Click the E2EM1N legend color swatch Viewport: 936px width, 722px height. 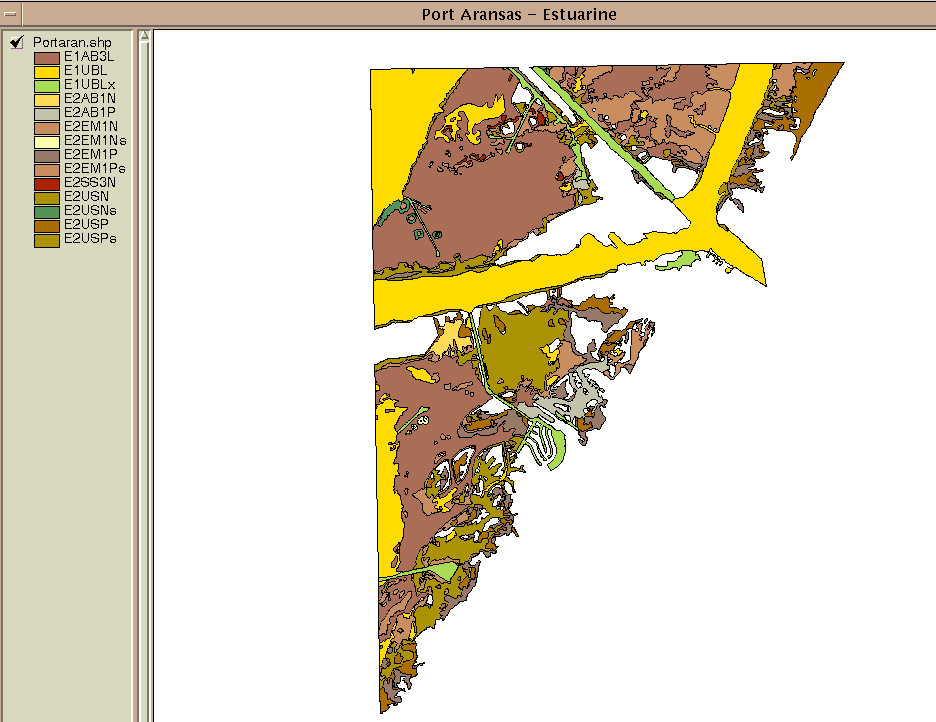pyautogui.click(x=47, y=128)
